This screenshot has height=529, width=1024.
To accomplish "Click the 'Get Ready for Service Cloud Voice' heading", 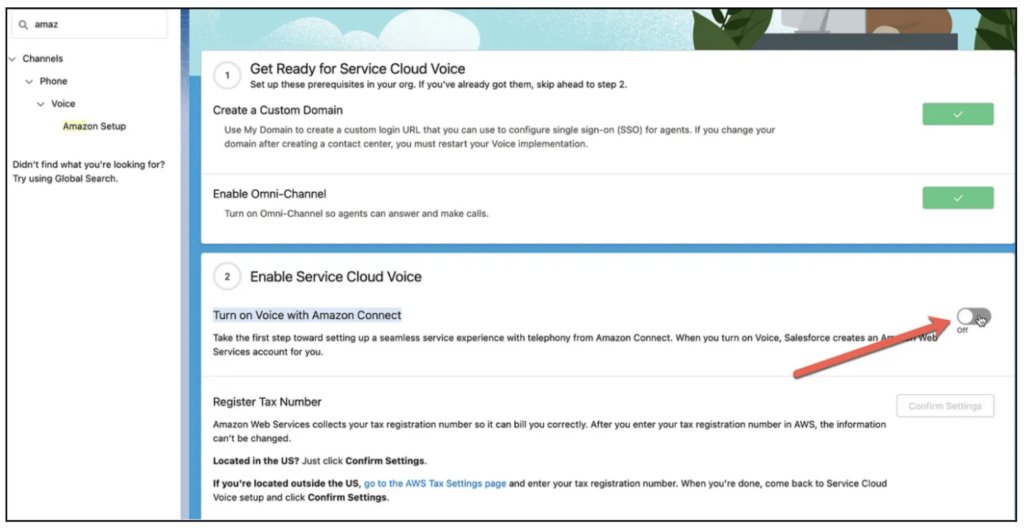I will pos(357,69).
